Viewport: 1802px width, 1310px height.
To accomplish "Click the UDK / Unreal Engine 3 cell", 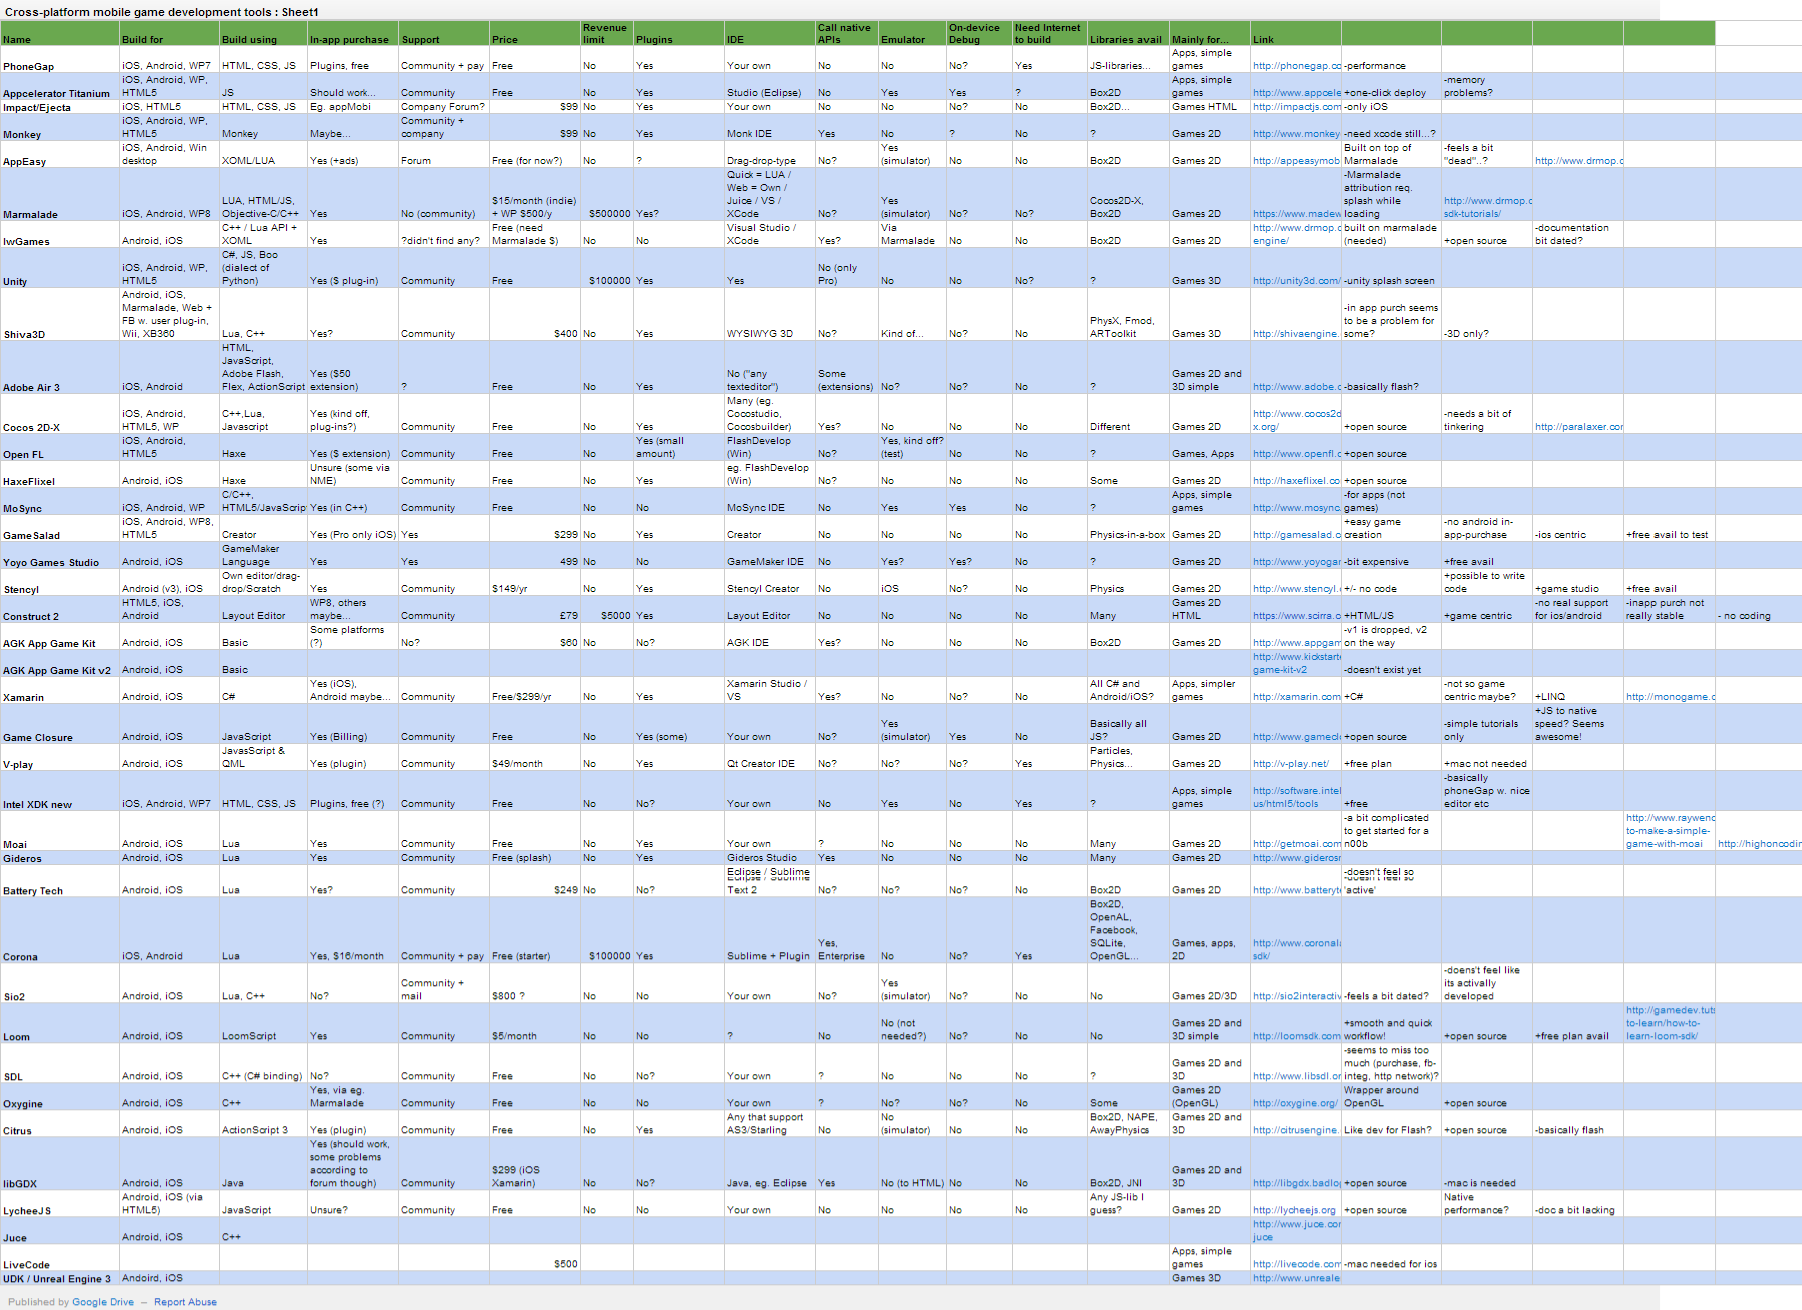I will coord(57,1279).
